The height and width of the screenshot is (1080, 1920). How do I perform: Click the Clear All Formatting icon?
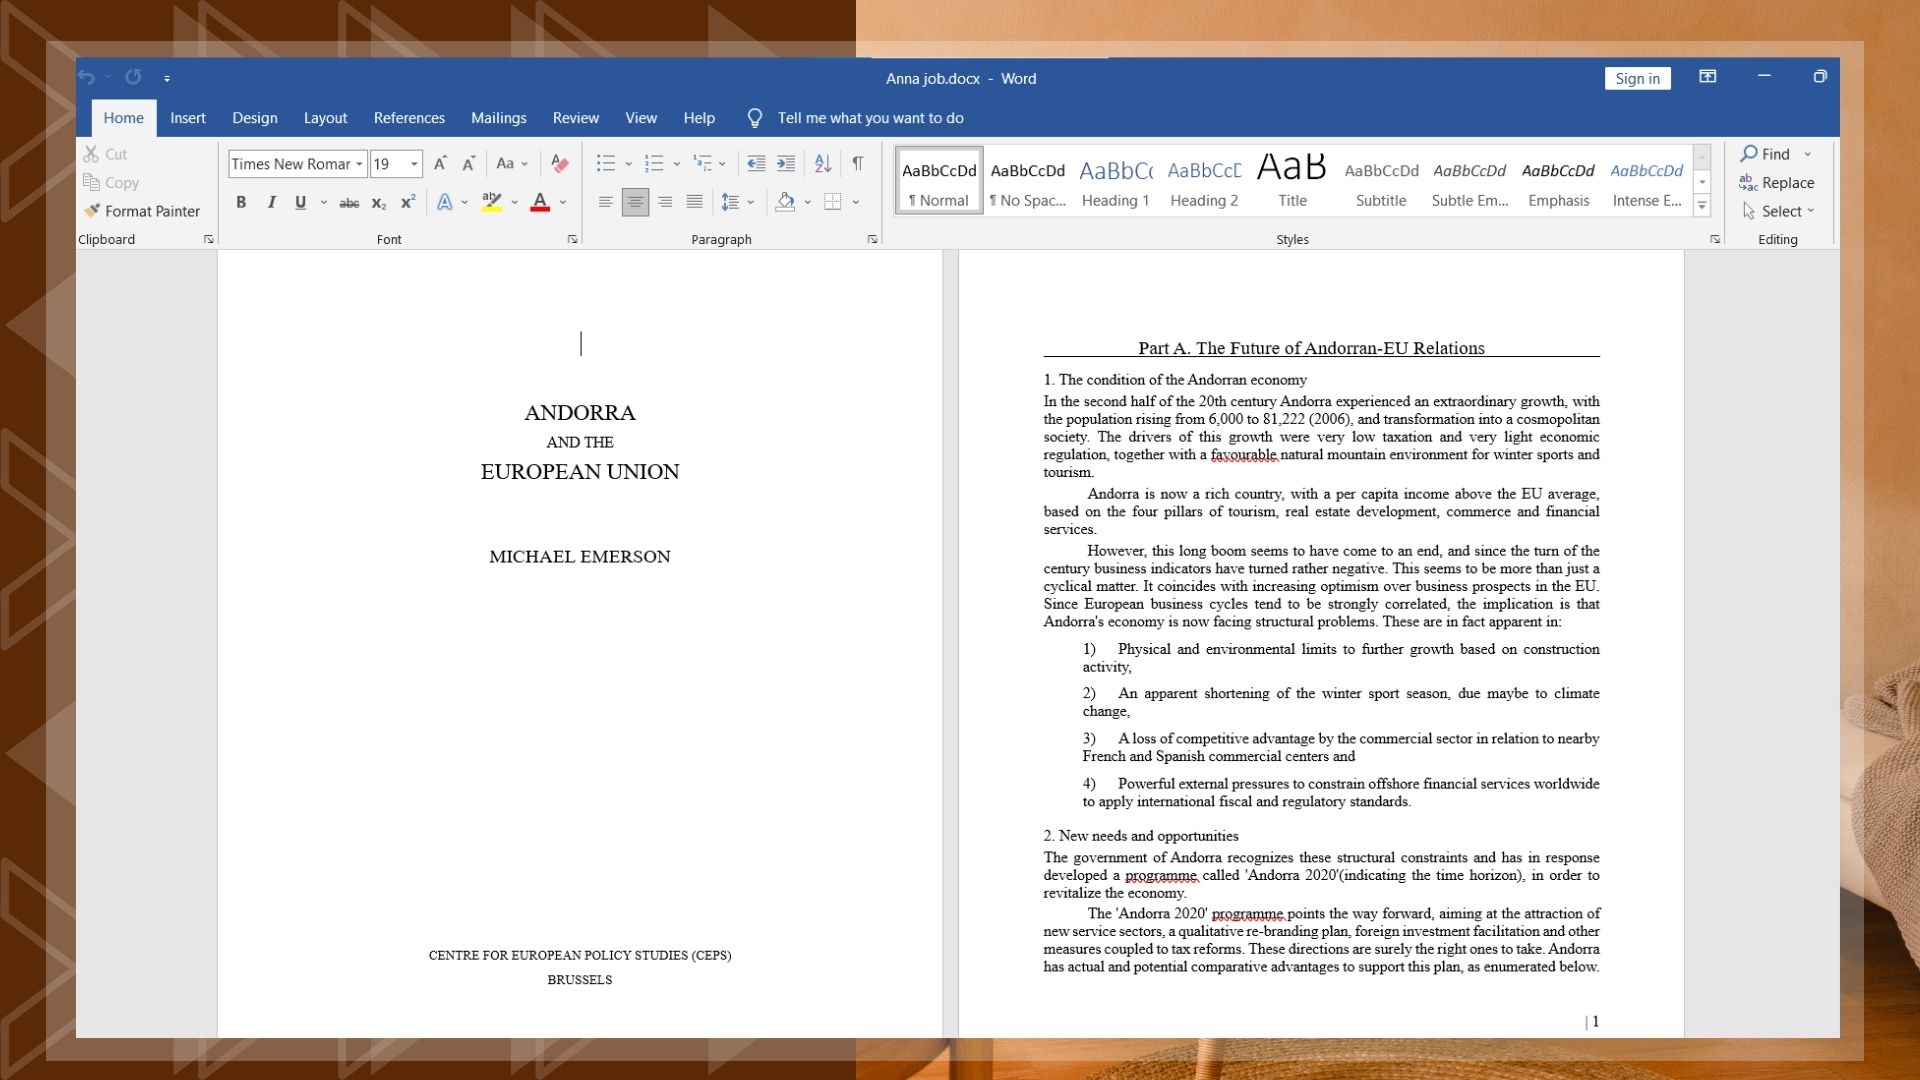pyautogui.click(x=559, y=164)
